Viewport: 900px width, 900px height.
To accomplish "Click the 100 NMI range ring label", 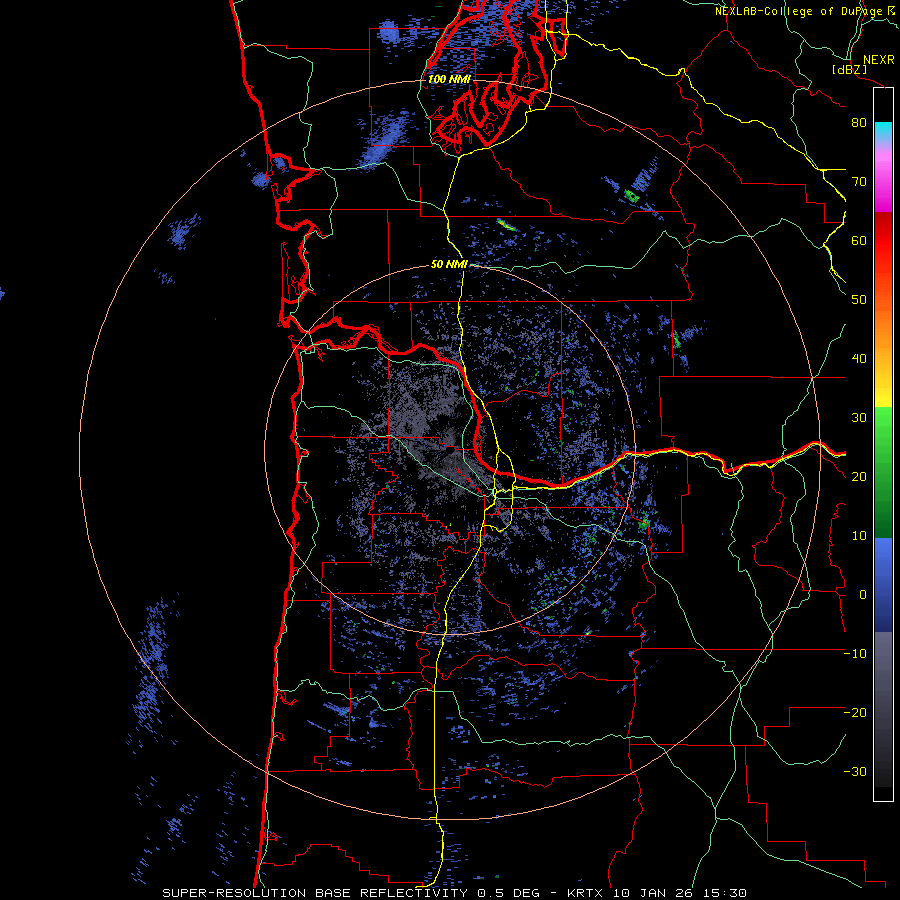I will click(449, 79).
